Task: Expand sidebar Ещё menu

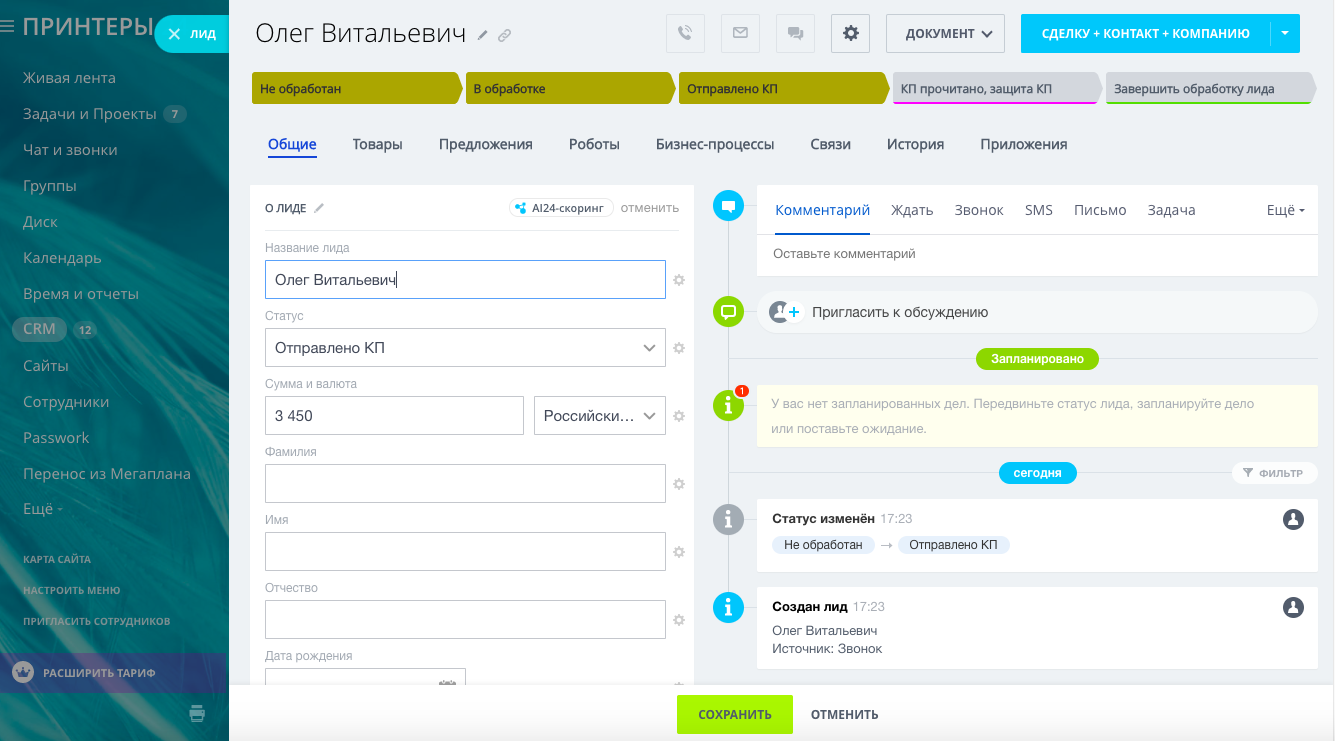Action: (43, 509)
